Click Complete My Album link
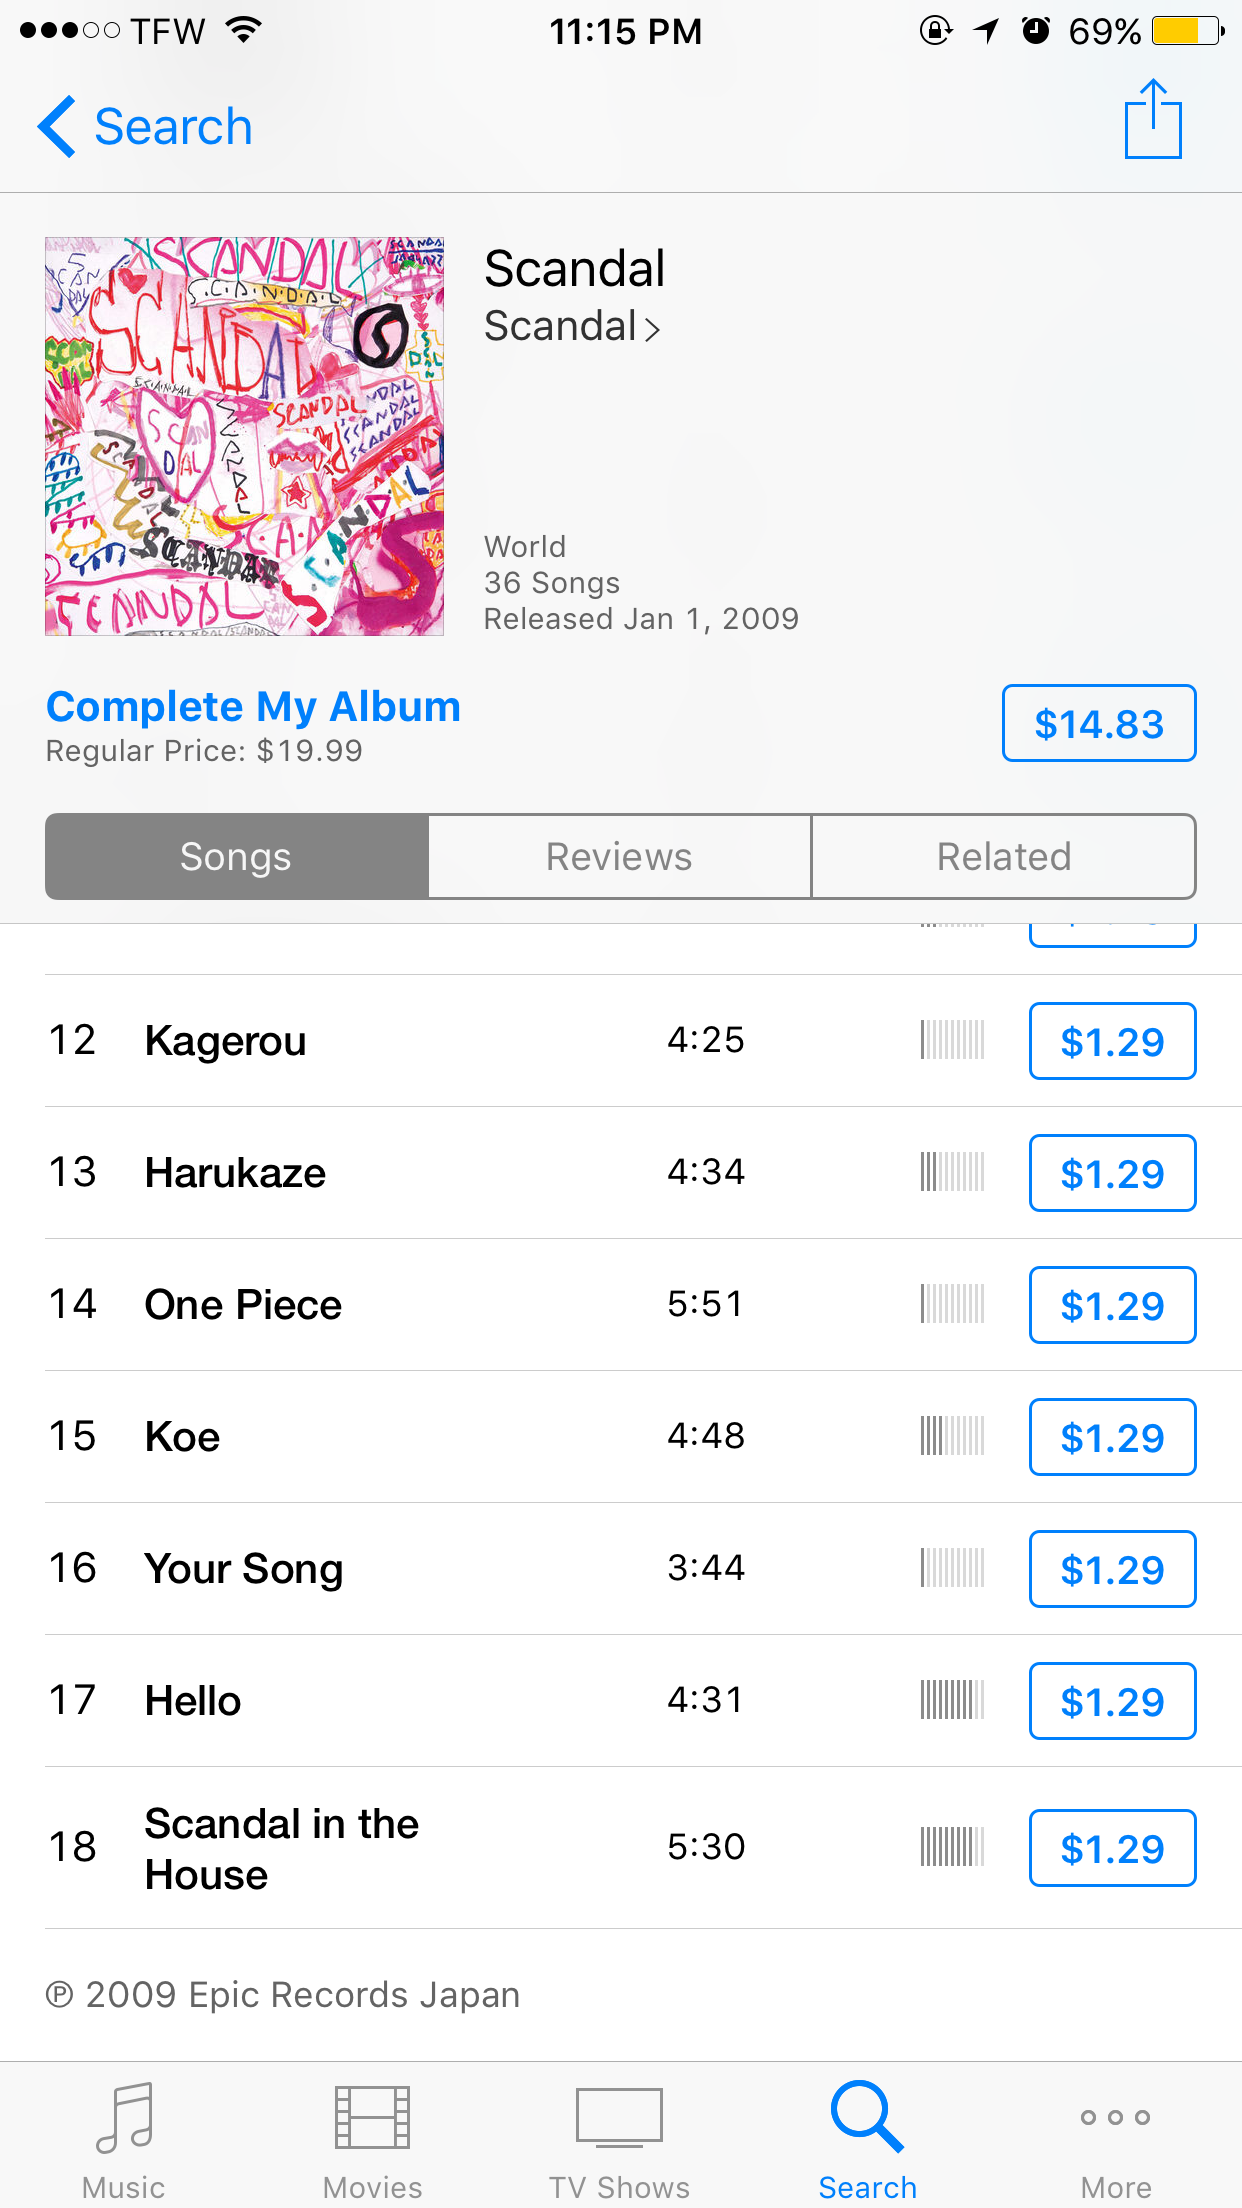1242x2208 pixels. click(253, 707)
